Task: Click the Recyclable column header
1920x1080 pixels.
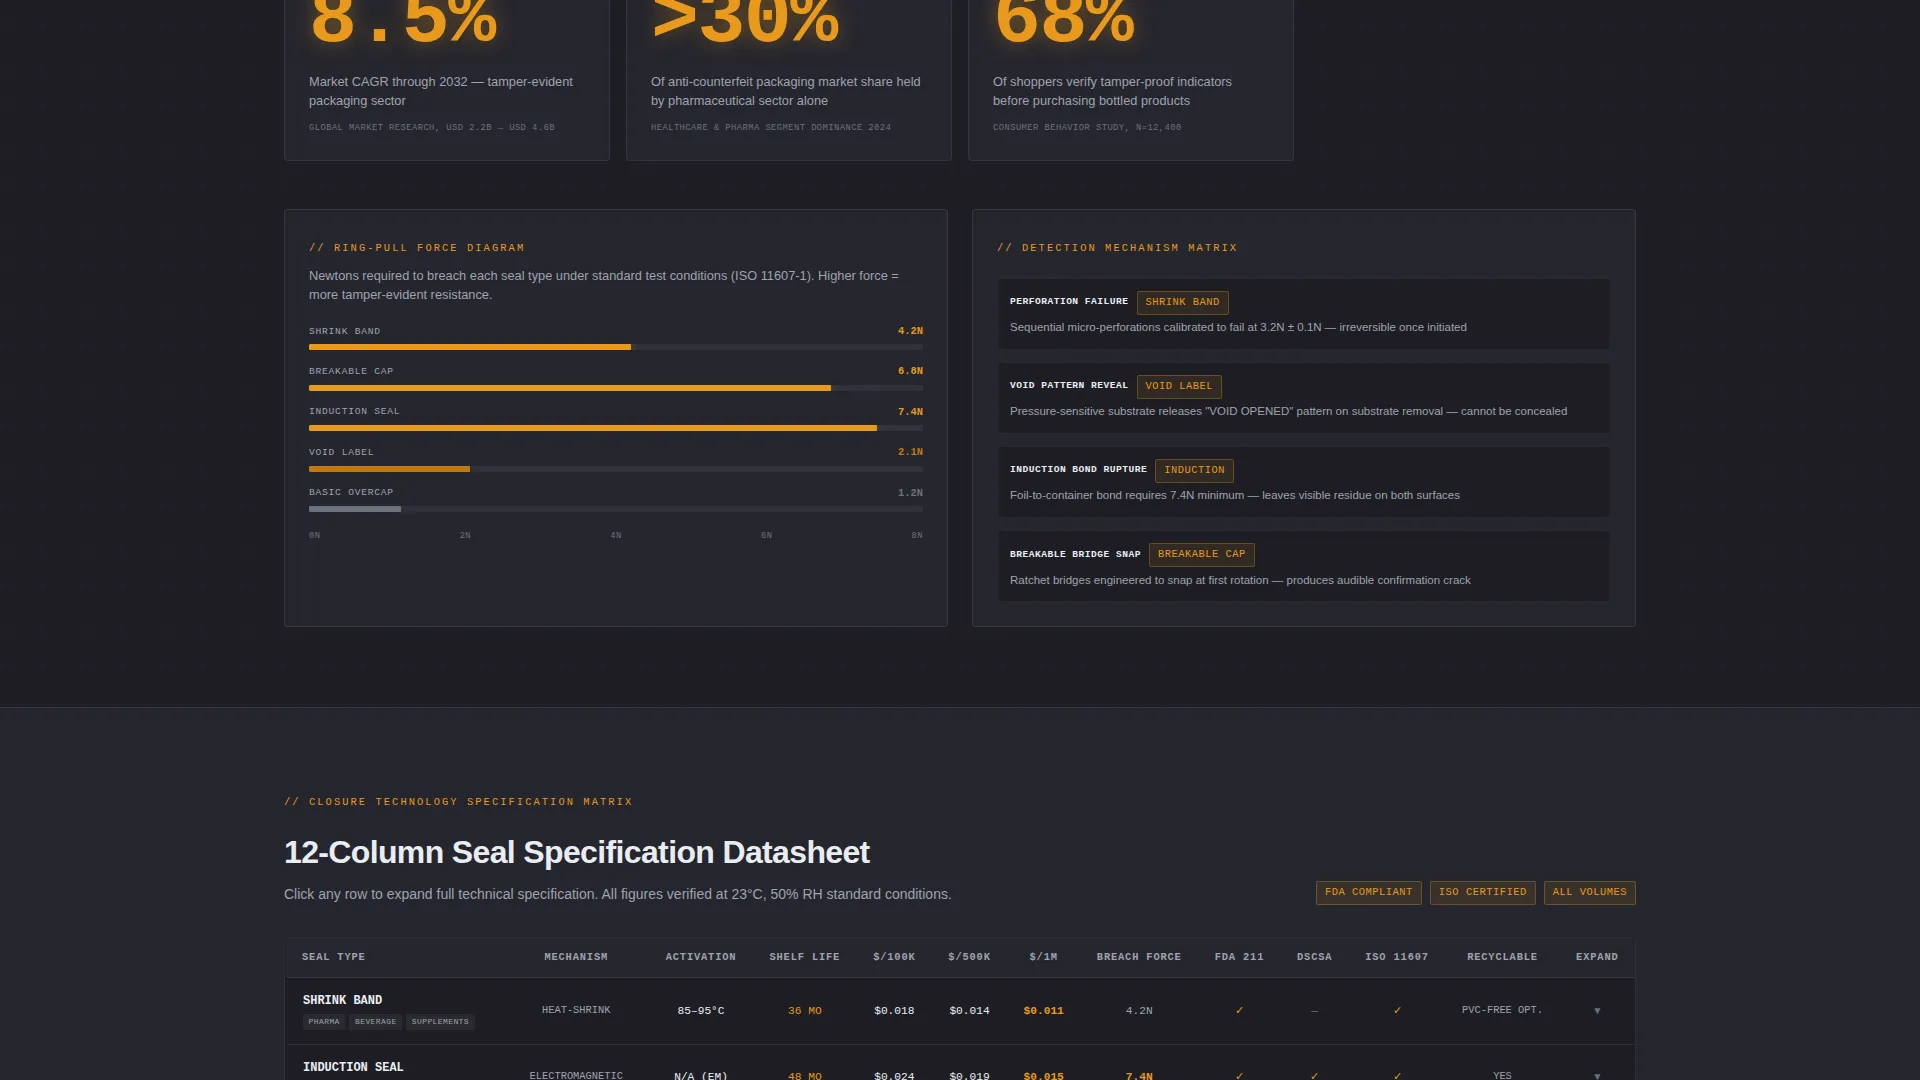Action: point(1502,957)
